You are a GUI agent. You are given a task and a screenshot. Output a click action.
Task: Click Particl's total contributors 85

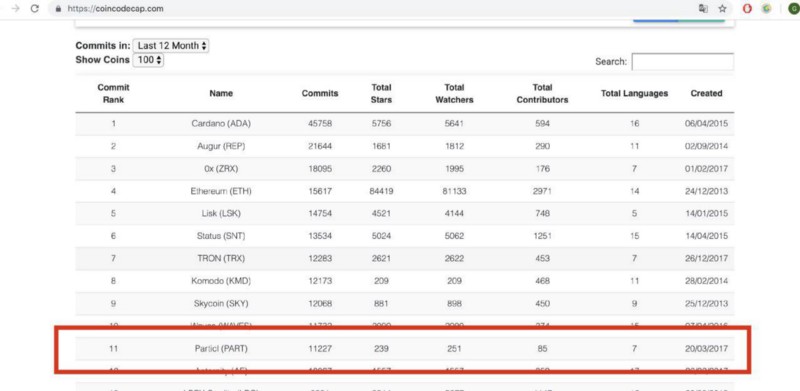(x=542, y=349)
